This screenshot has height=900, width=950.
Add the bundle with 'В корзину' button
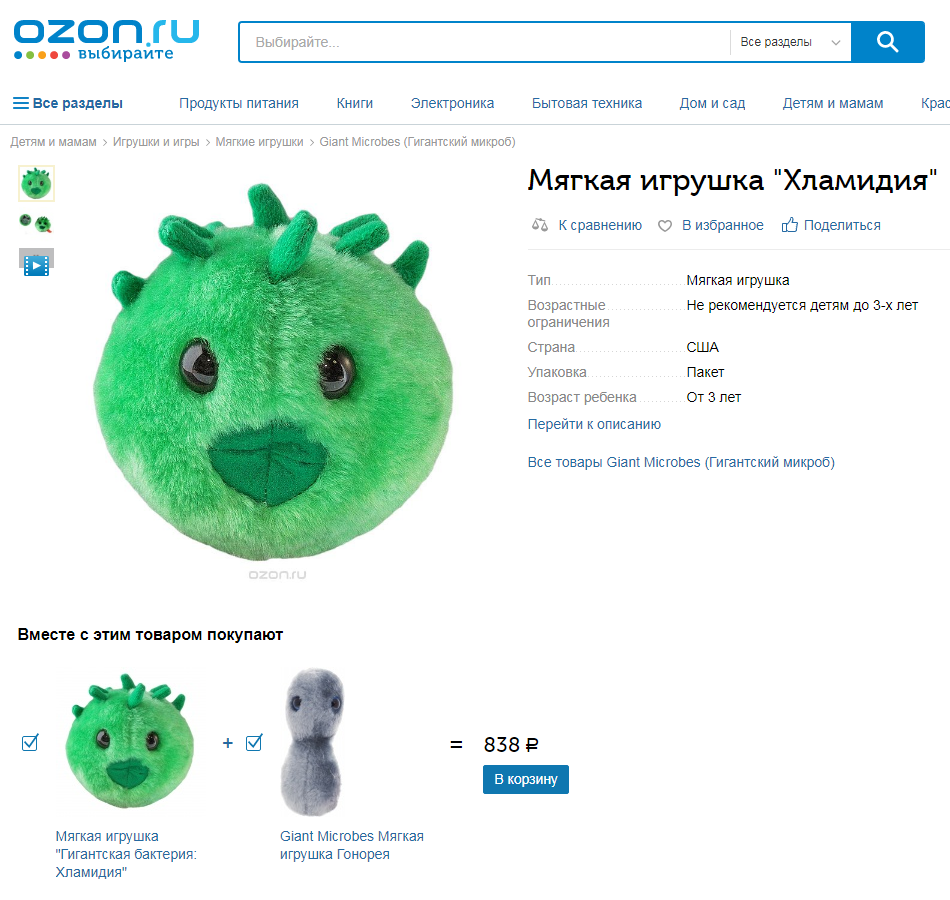tap(525, 779)
